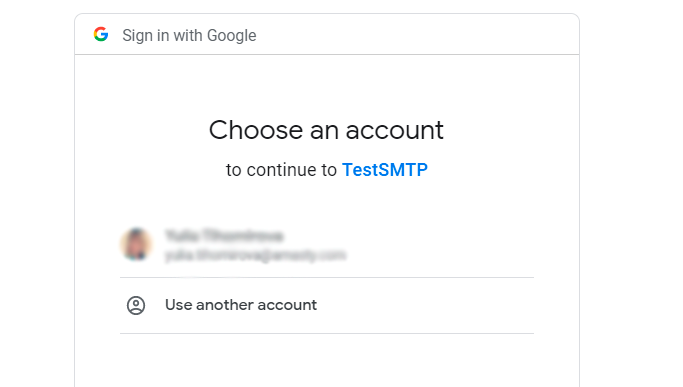Click the word 'Use' in Use another account
This screenshot has height=387, width=683.
179,305
